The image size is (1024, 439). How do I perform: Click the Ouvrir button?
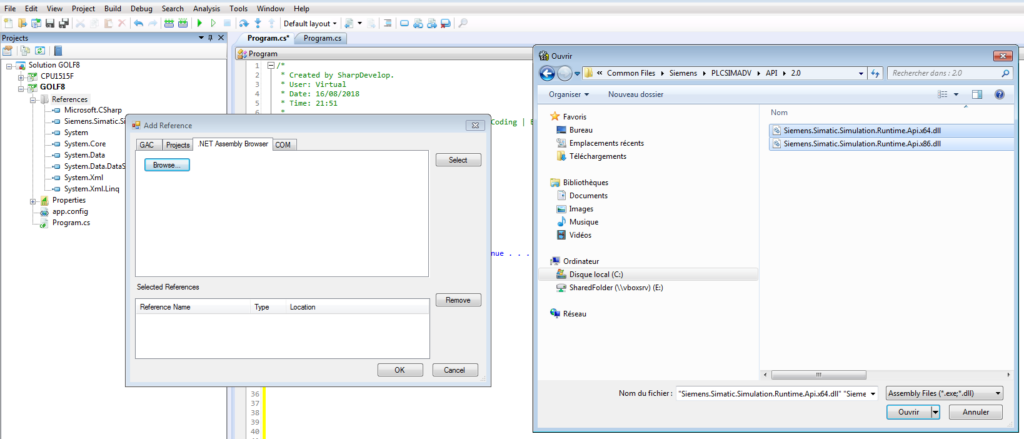909,412
